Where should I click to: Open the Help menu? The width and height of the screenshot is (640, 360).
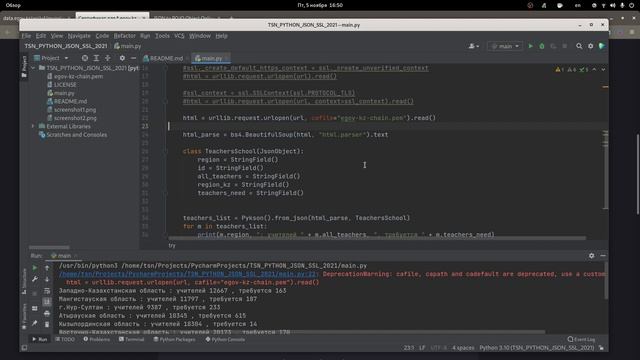point(221,36)
